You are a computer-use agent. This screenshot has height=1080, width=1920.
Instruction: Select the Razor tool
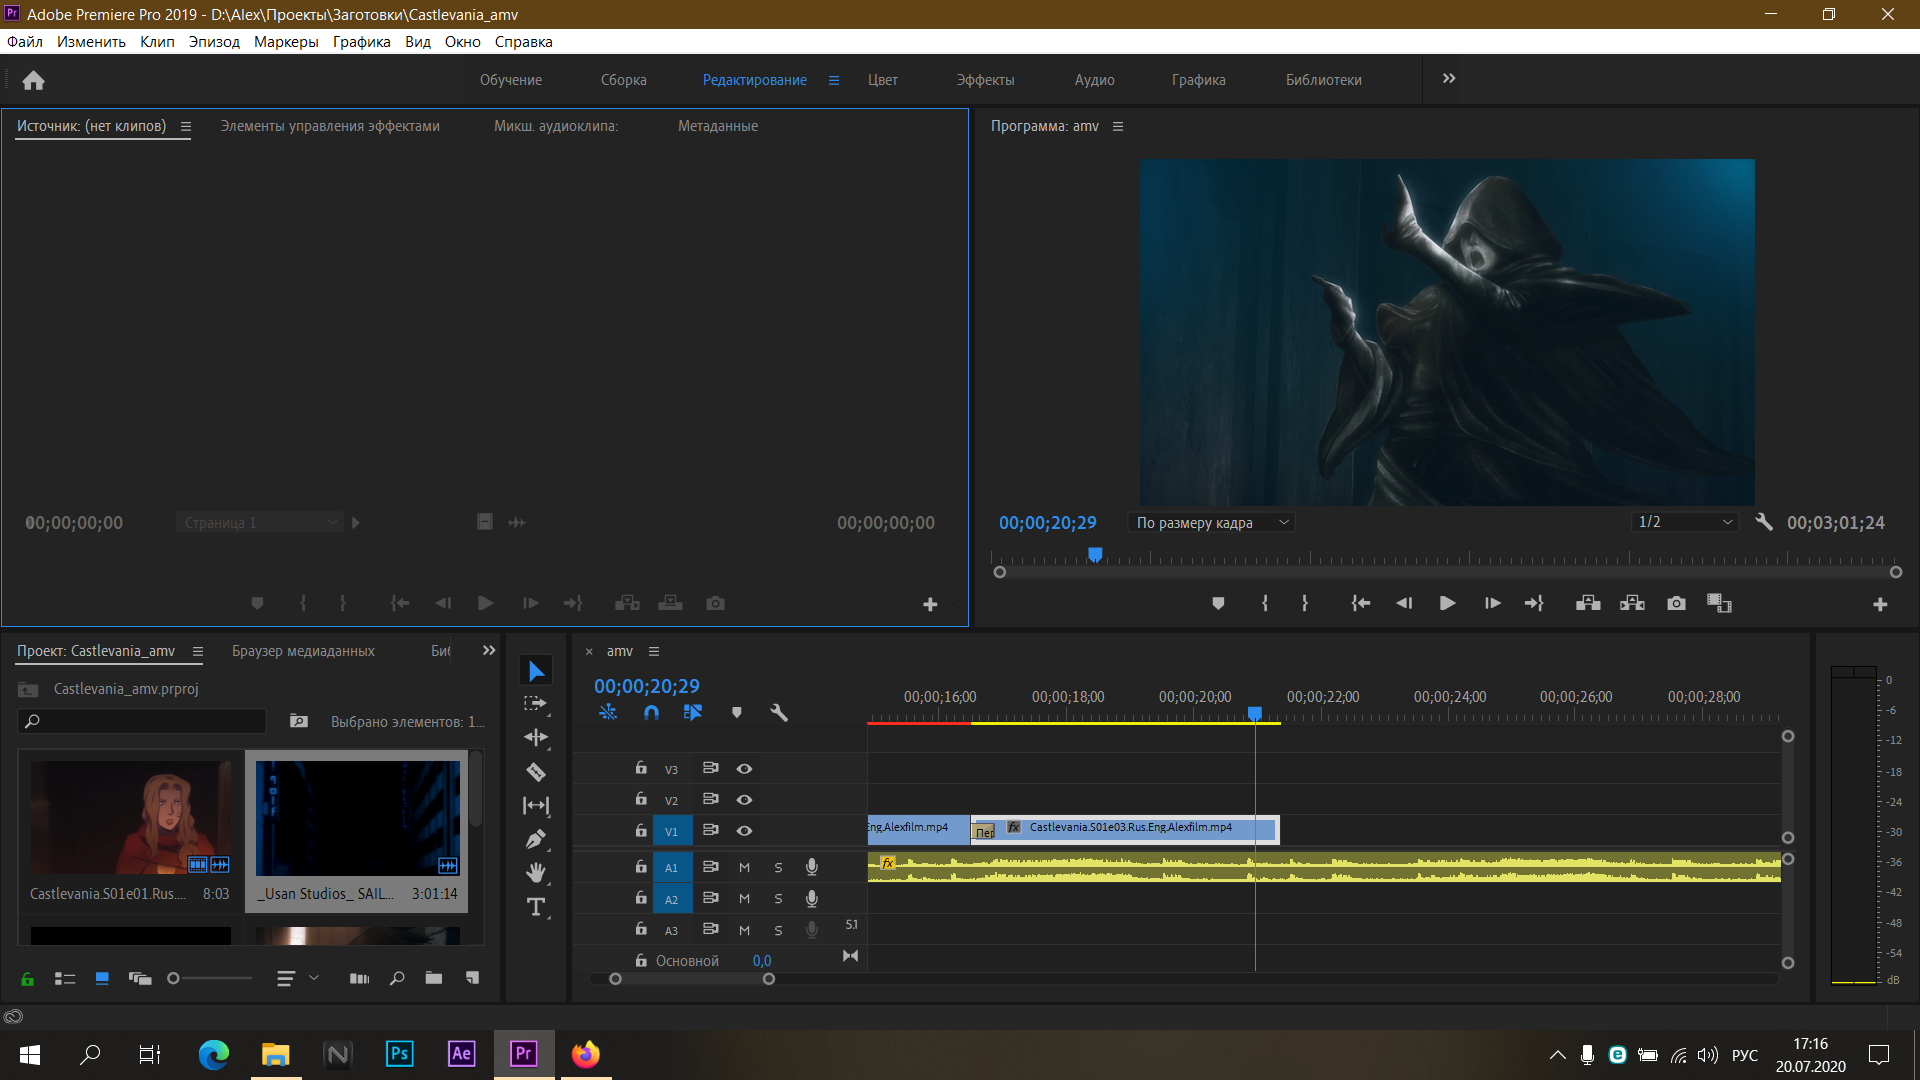coord(536,772)
